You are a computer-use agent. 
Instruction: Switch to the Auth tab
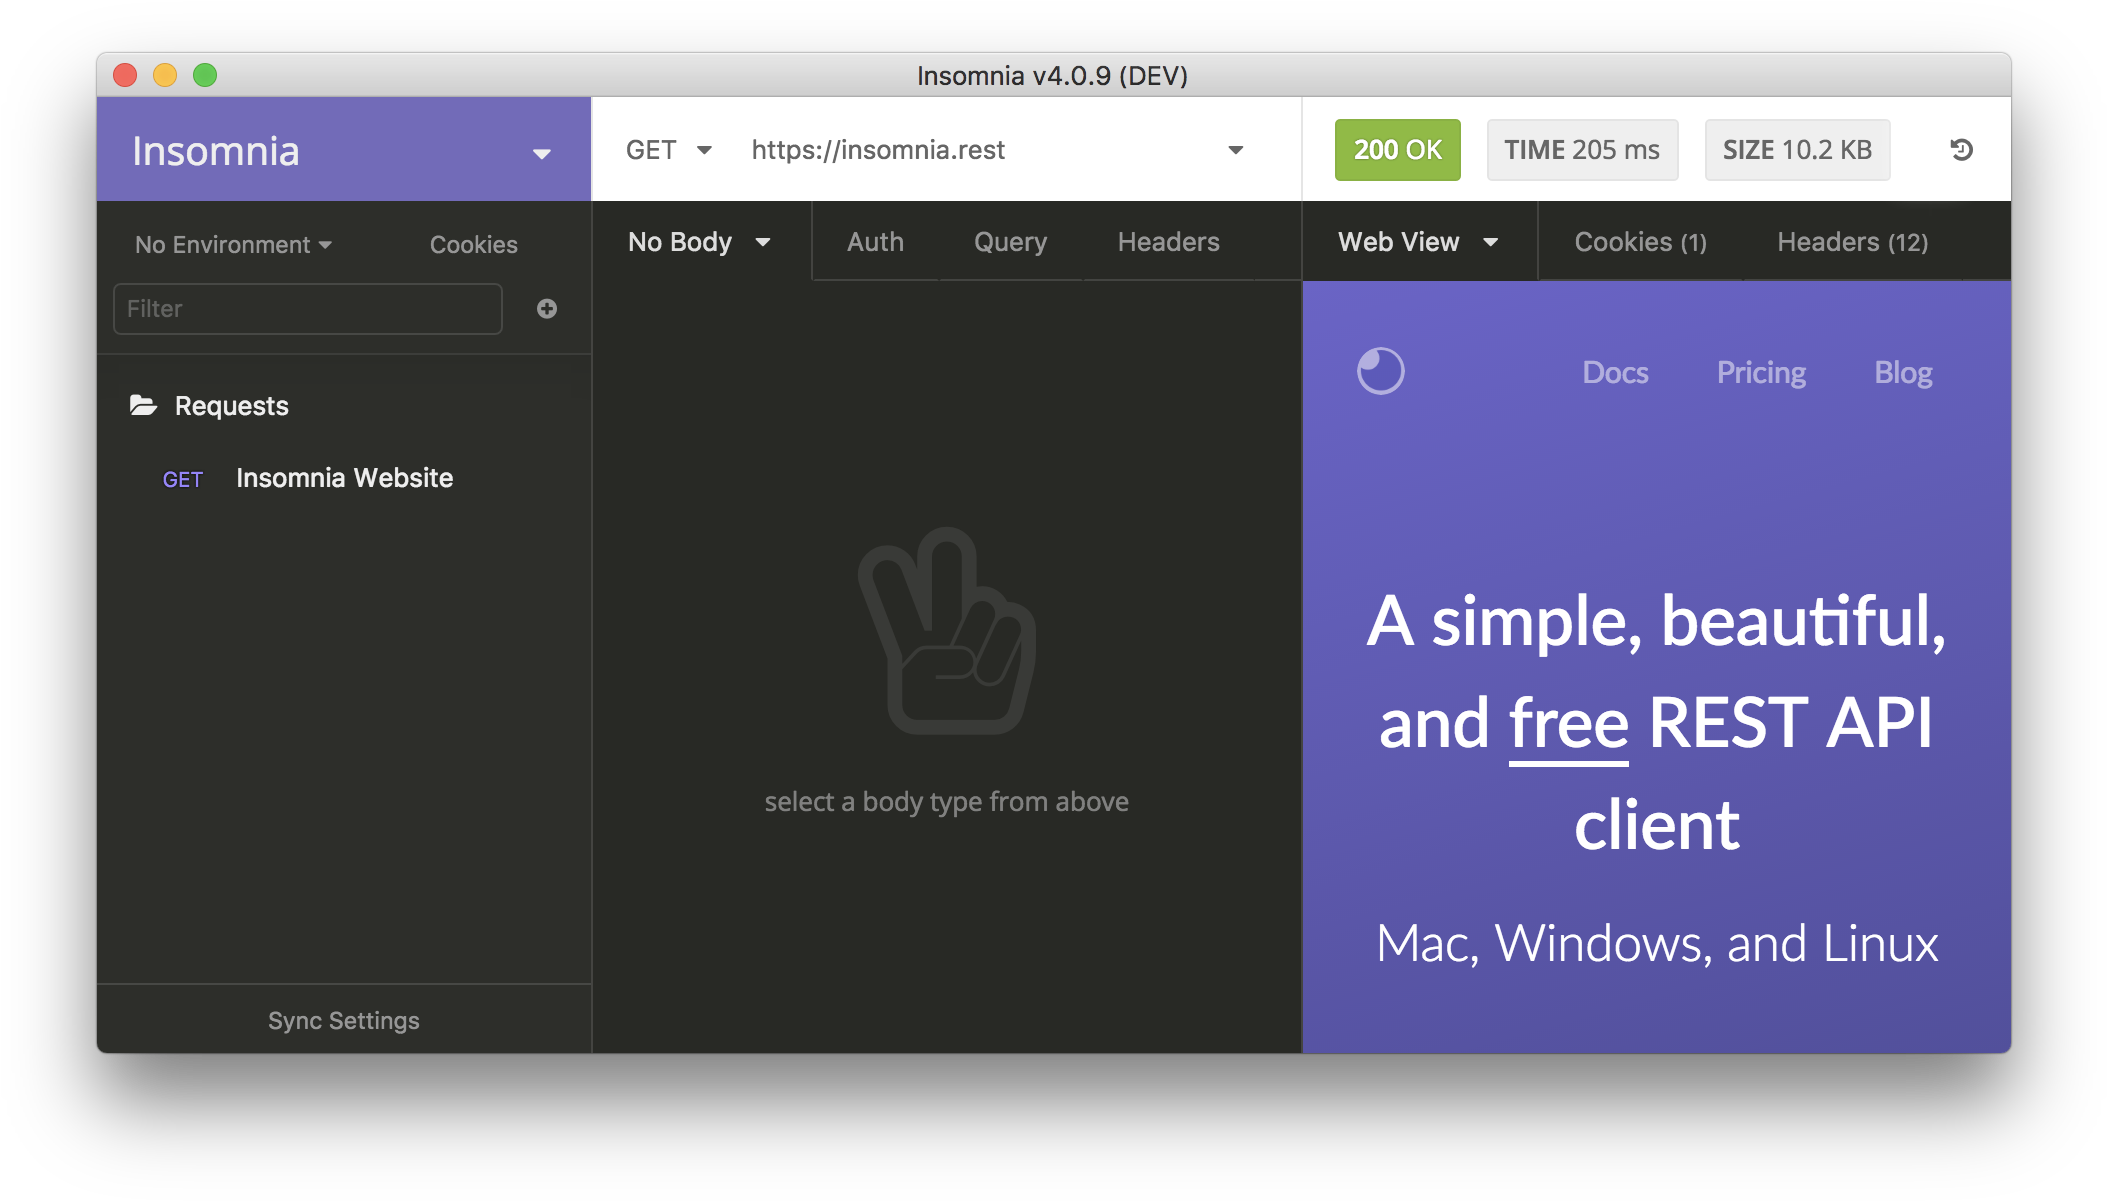tap(875, 242)
